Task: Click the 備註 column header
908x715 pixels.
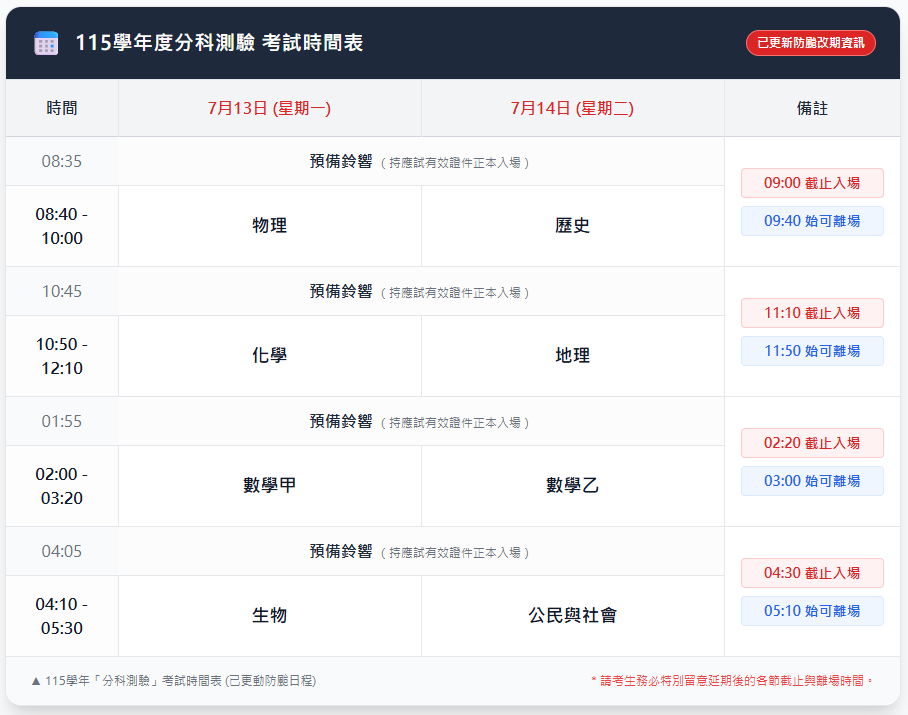Action: click(x=812, y=108)
